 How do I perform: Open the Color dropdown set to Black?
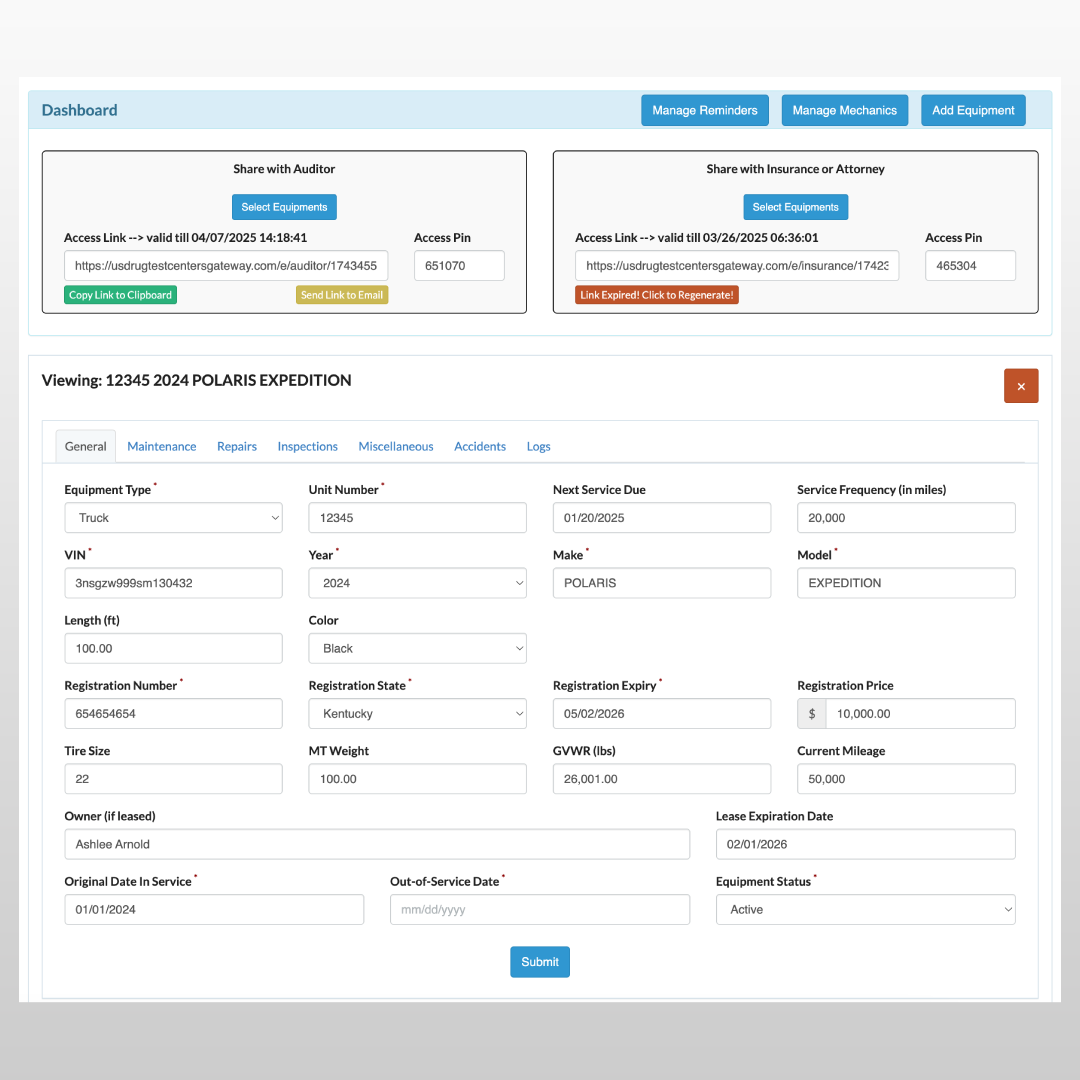pyautogui.click(x=417, y=649)
